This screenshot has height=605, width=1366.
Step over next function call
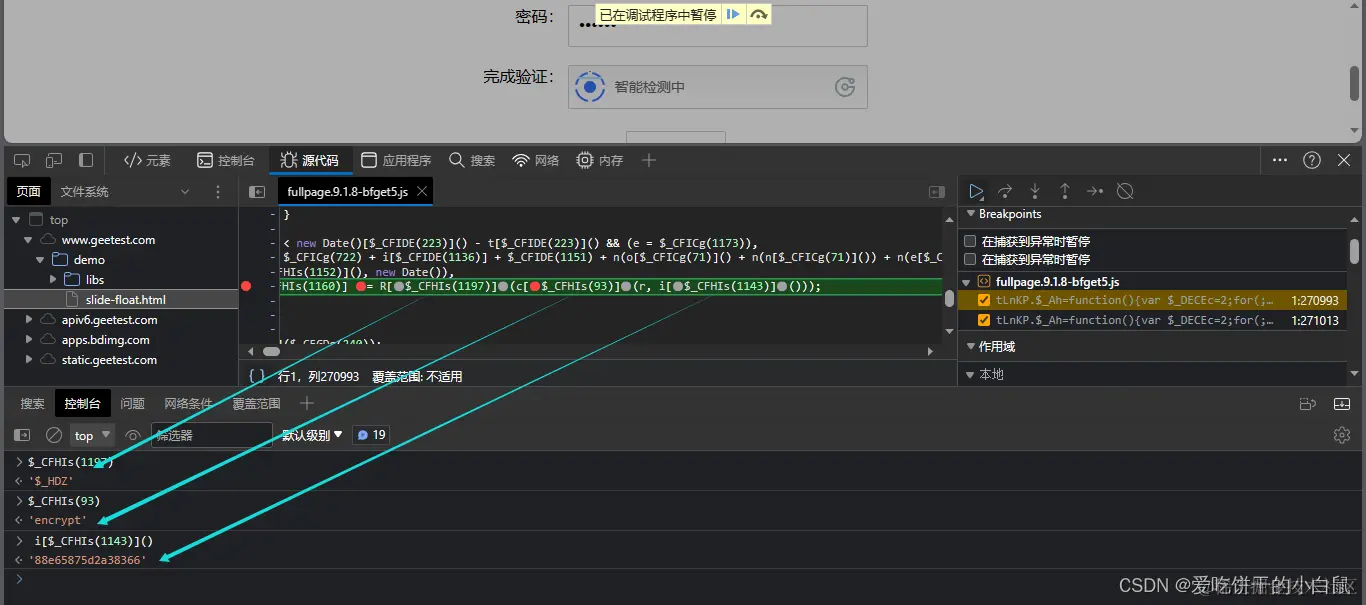click(x=1005, y=191)
